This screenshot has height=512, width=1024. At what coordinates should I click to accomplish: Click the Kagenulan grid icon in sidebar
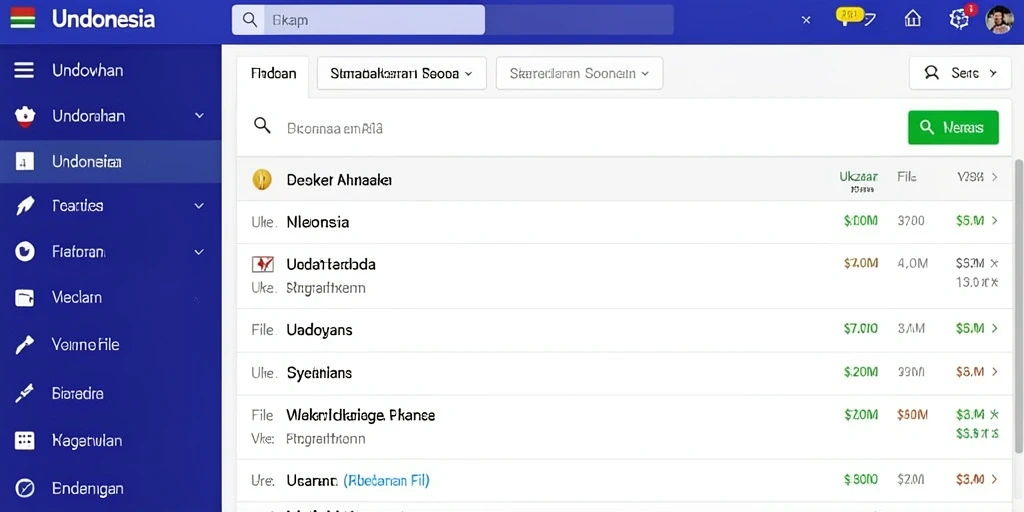coord(24,441)
